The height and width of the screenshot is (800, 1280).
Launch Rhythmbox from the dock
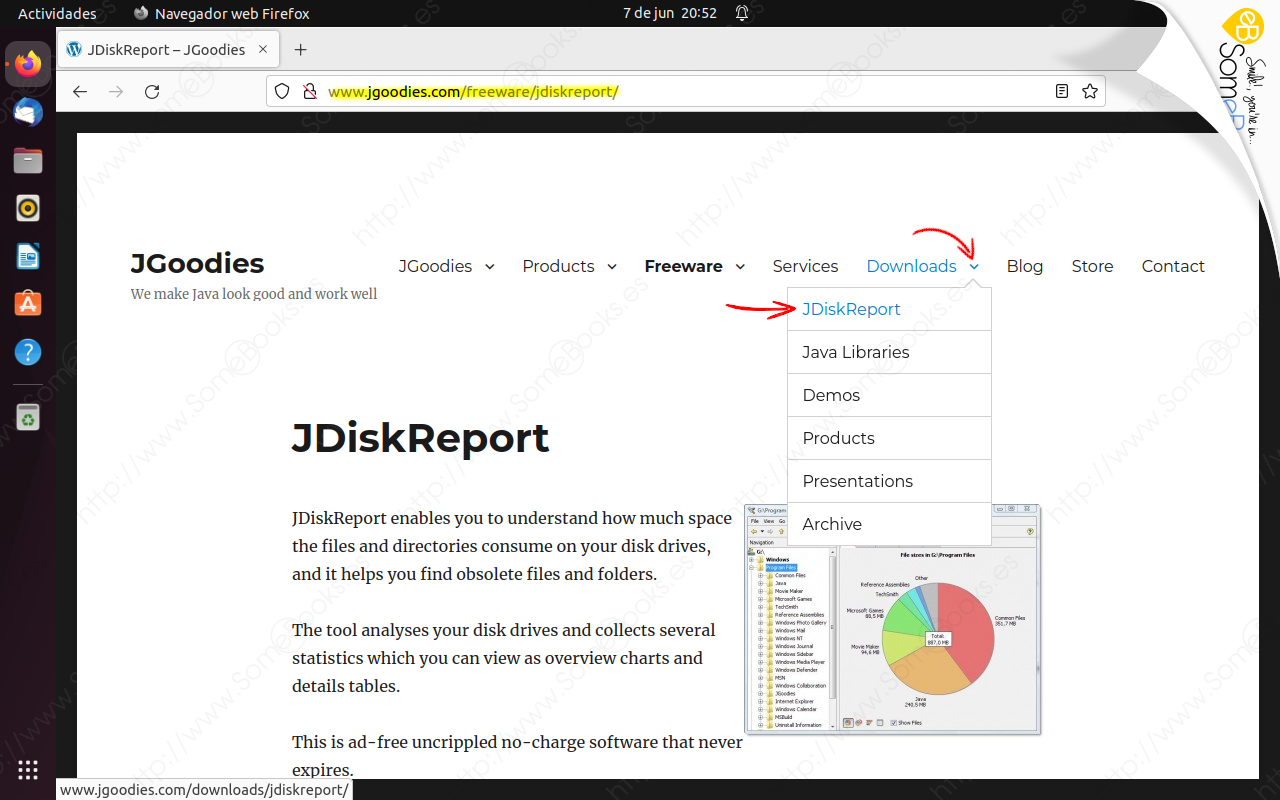point(27,208)
